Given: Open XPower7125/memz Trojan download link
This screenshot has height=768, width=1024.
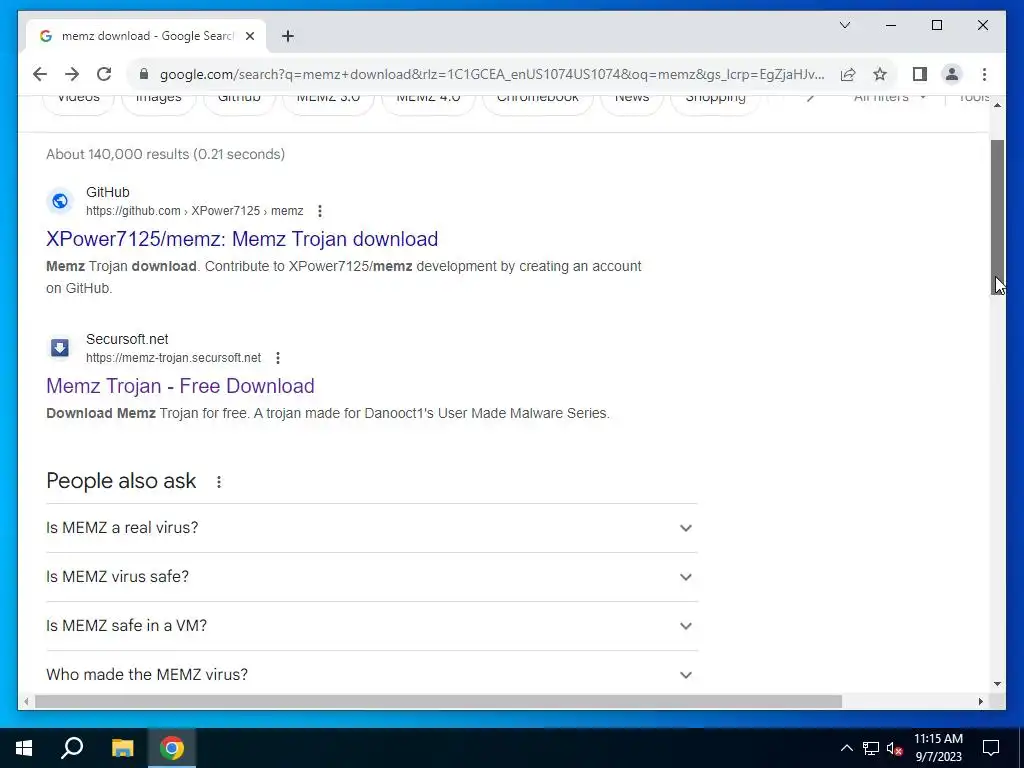Looking at the screenshot, I should pyautogui.click(x=242, y=239).
